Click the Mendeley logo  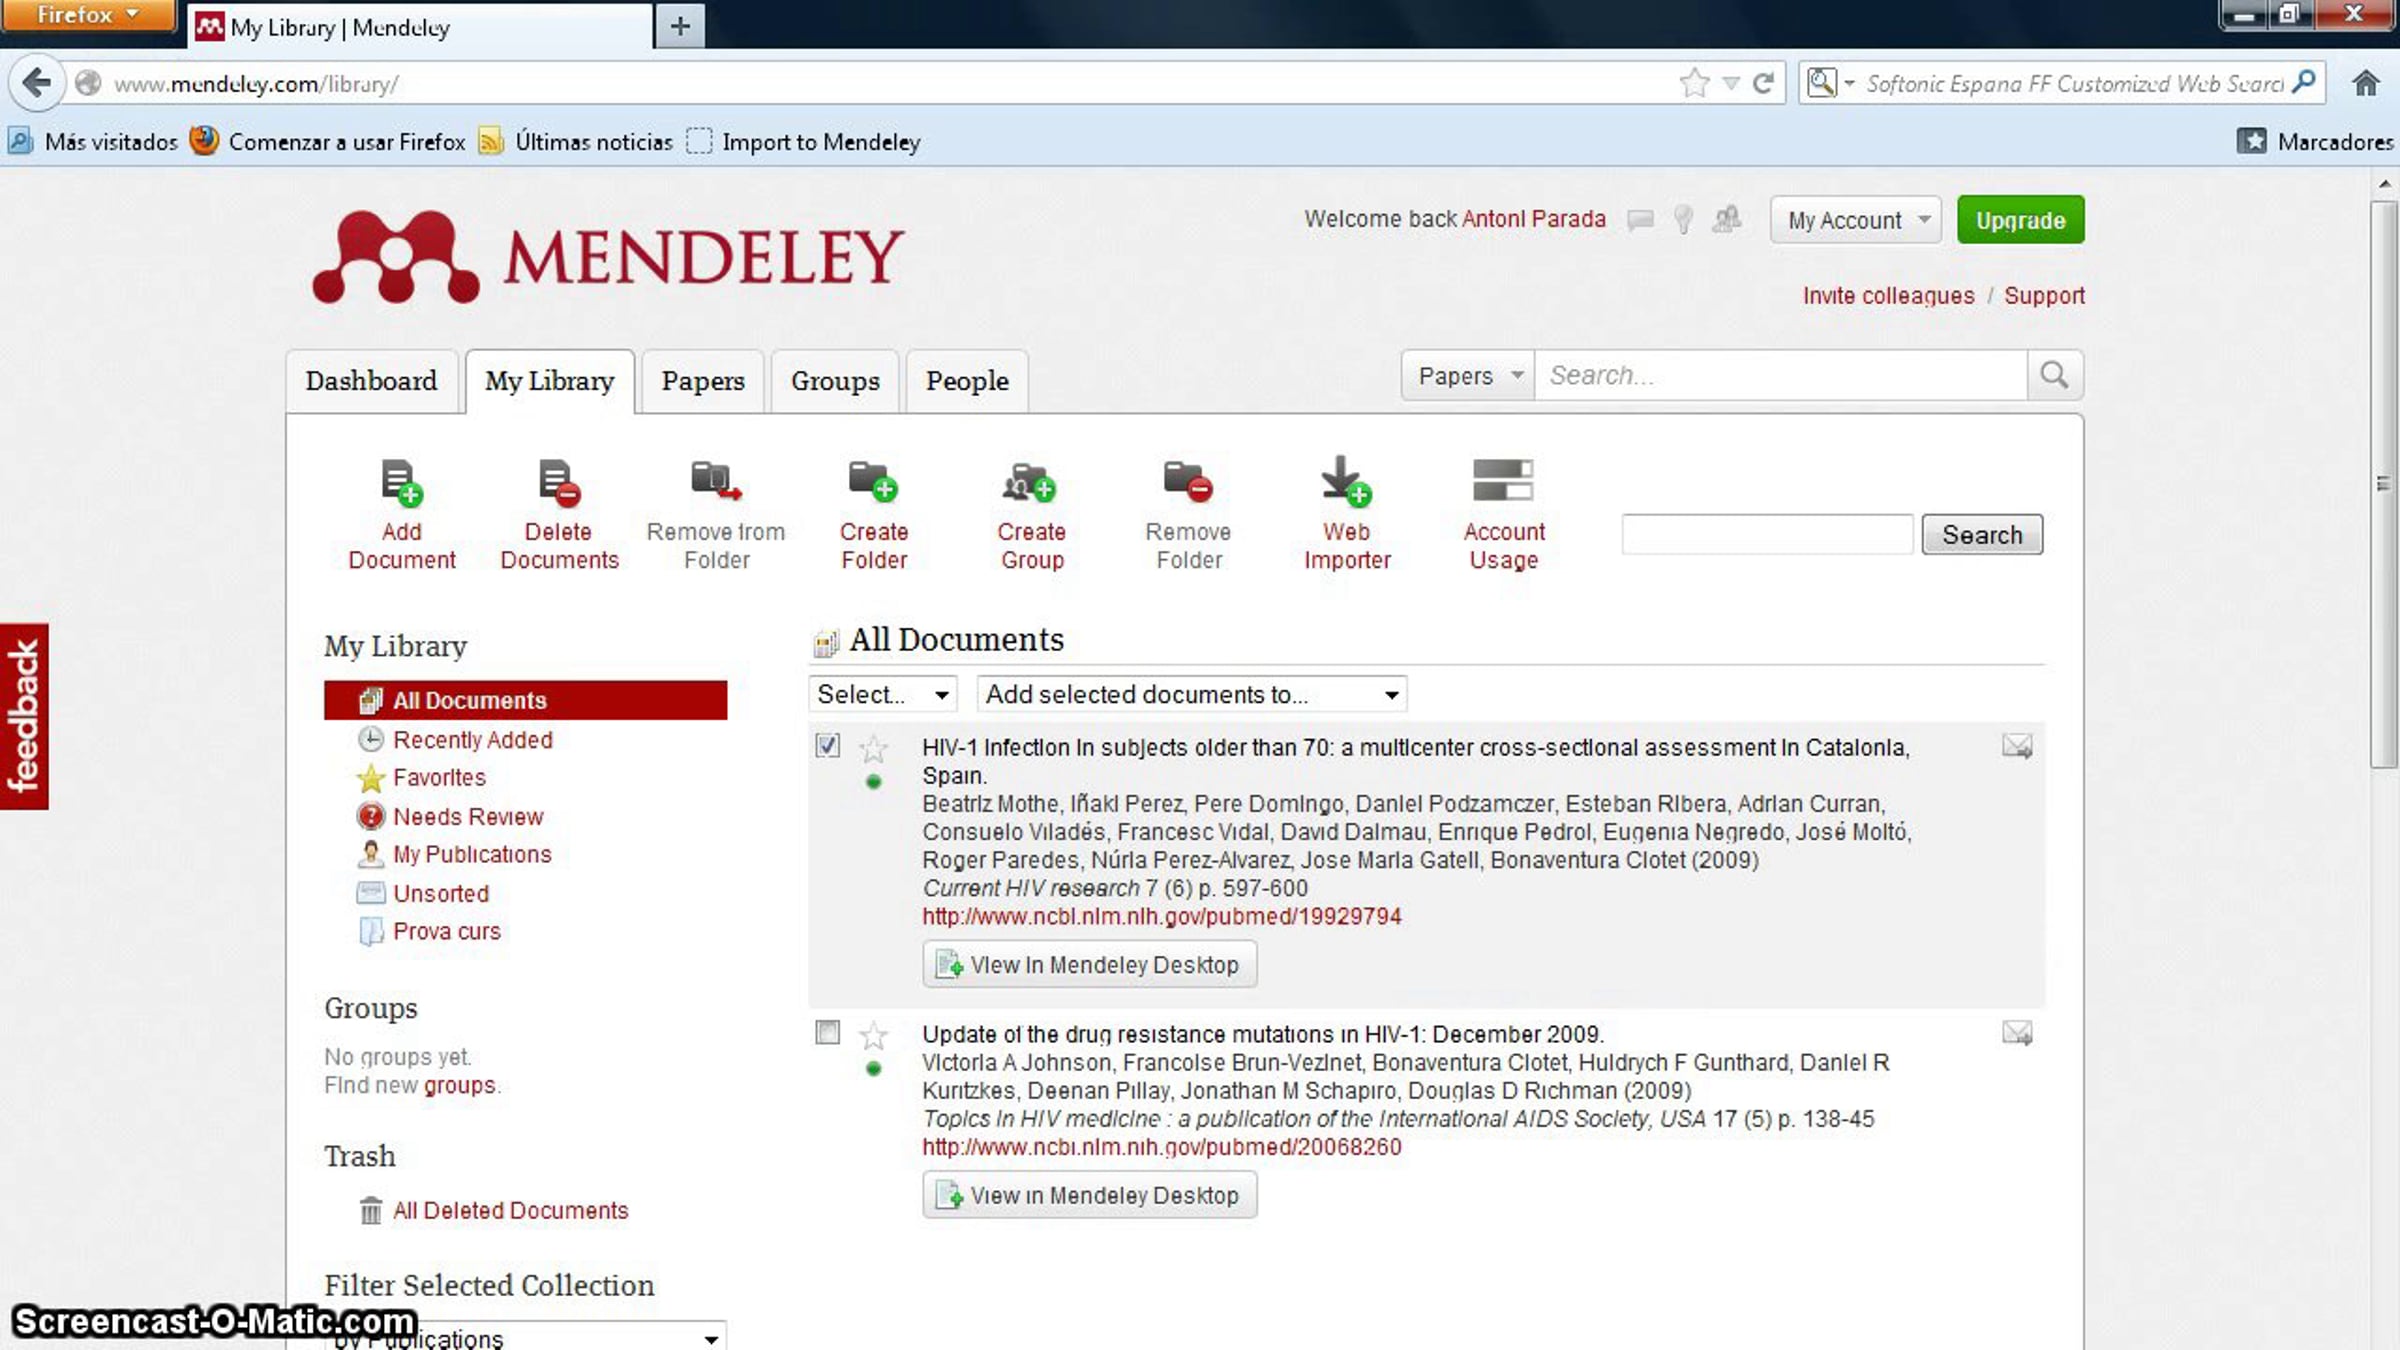(608, 256)
